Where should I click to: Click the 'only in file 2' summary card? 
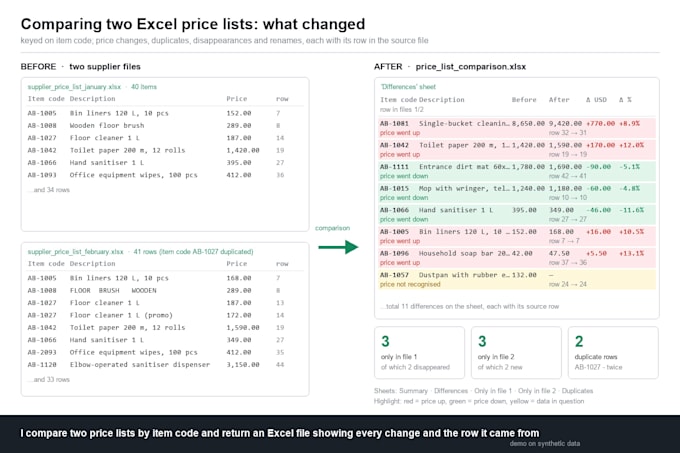(516, 352)
